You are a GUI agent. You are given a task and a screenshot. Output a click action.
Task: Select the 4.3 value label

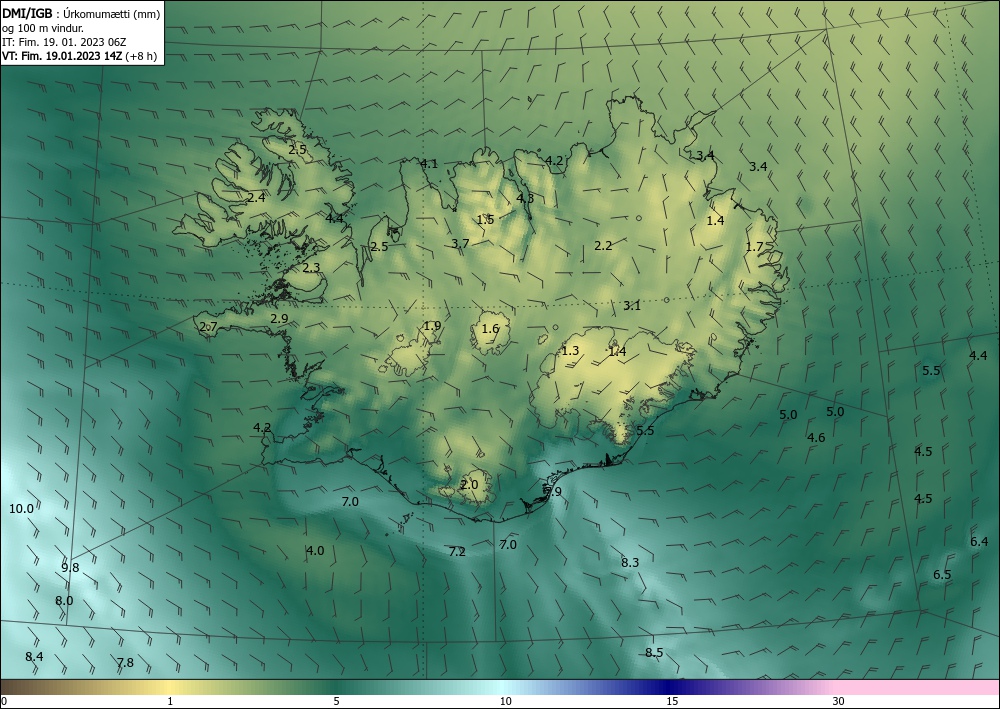pyautogui.click(x=525, y=198)
